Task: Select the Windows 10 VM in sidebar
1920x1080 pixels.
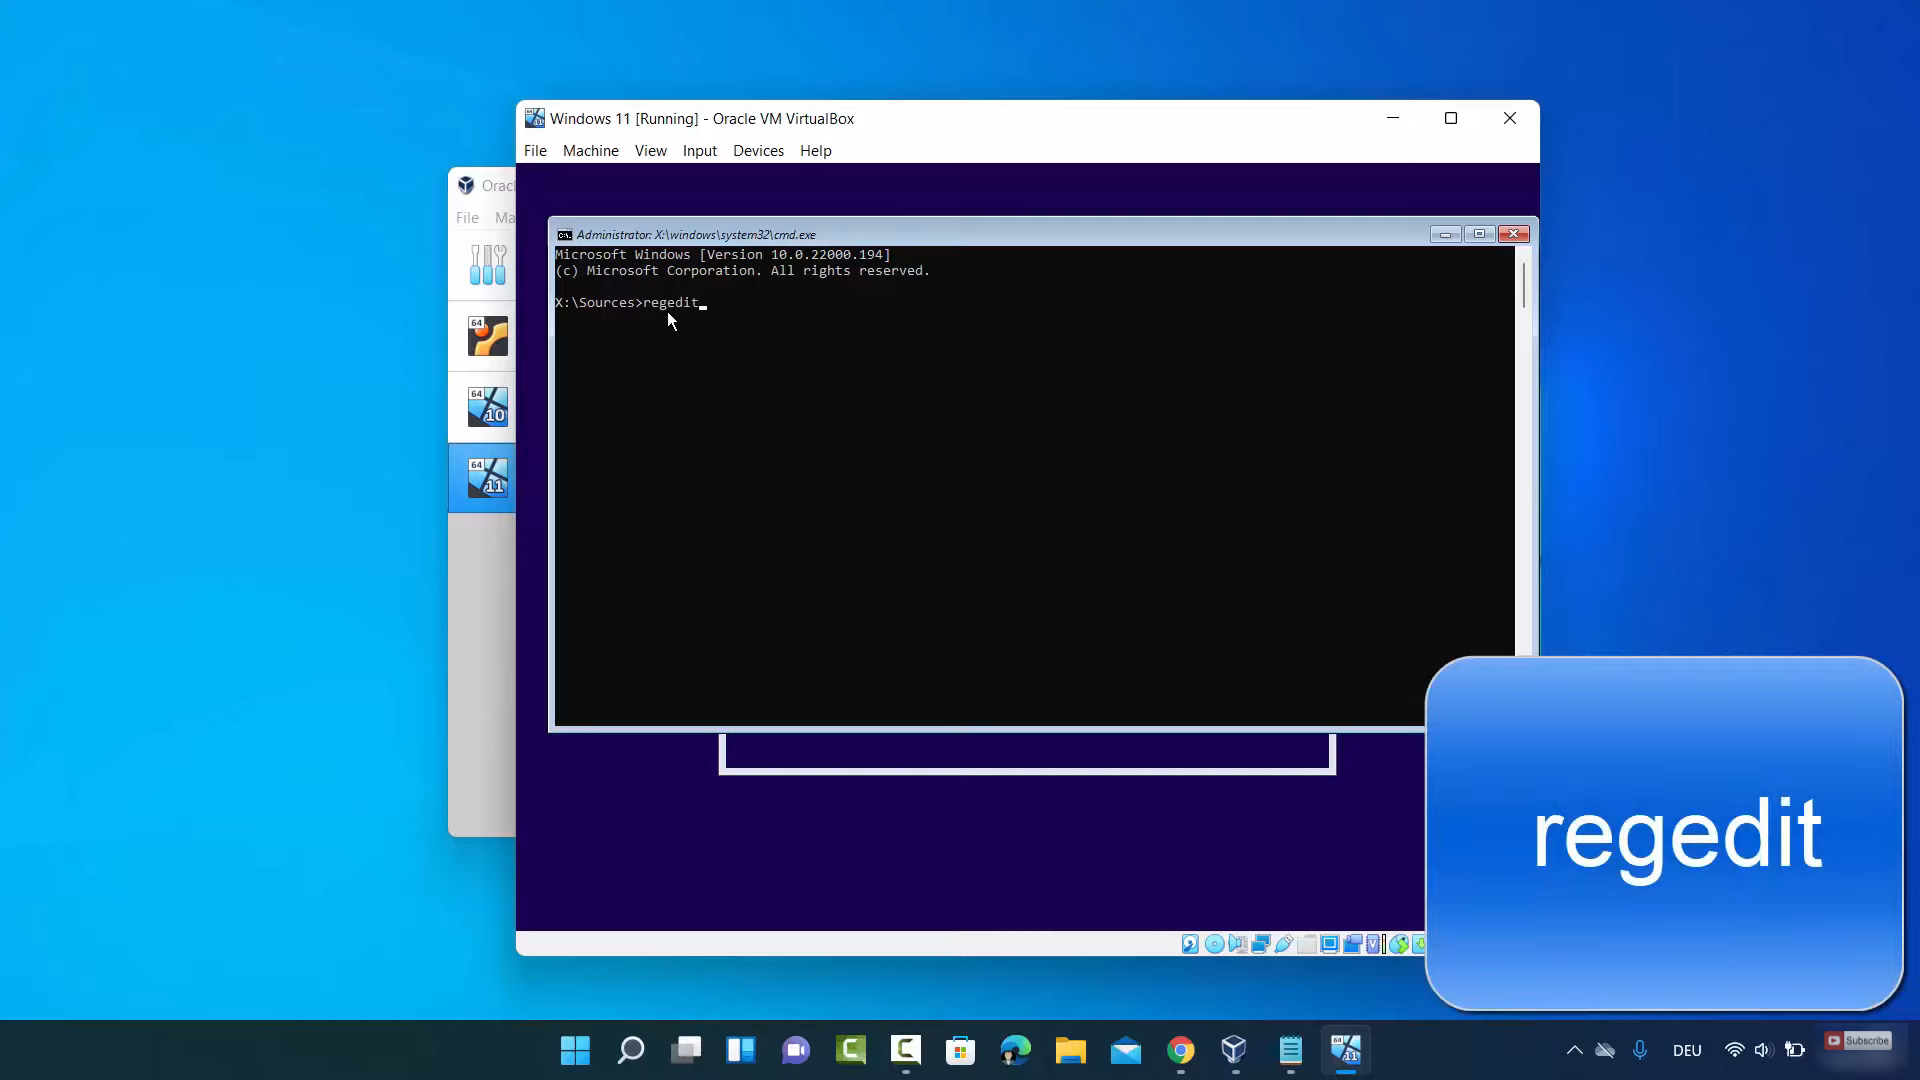Action: click(487, 407)
